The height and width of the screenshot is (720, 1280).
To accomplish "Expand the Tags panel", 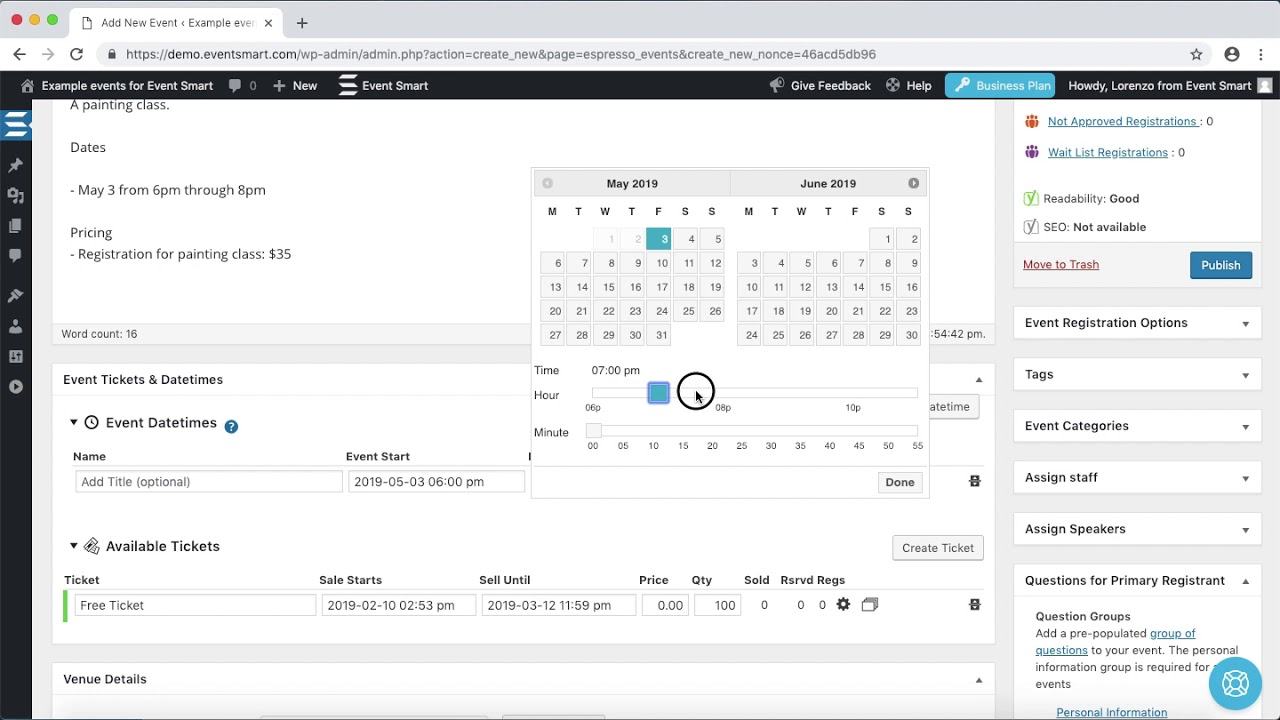I will (1245, 375).
